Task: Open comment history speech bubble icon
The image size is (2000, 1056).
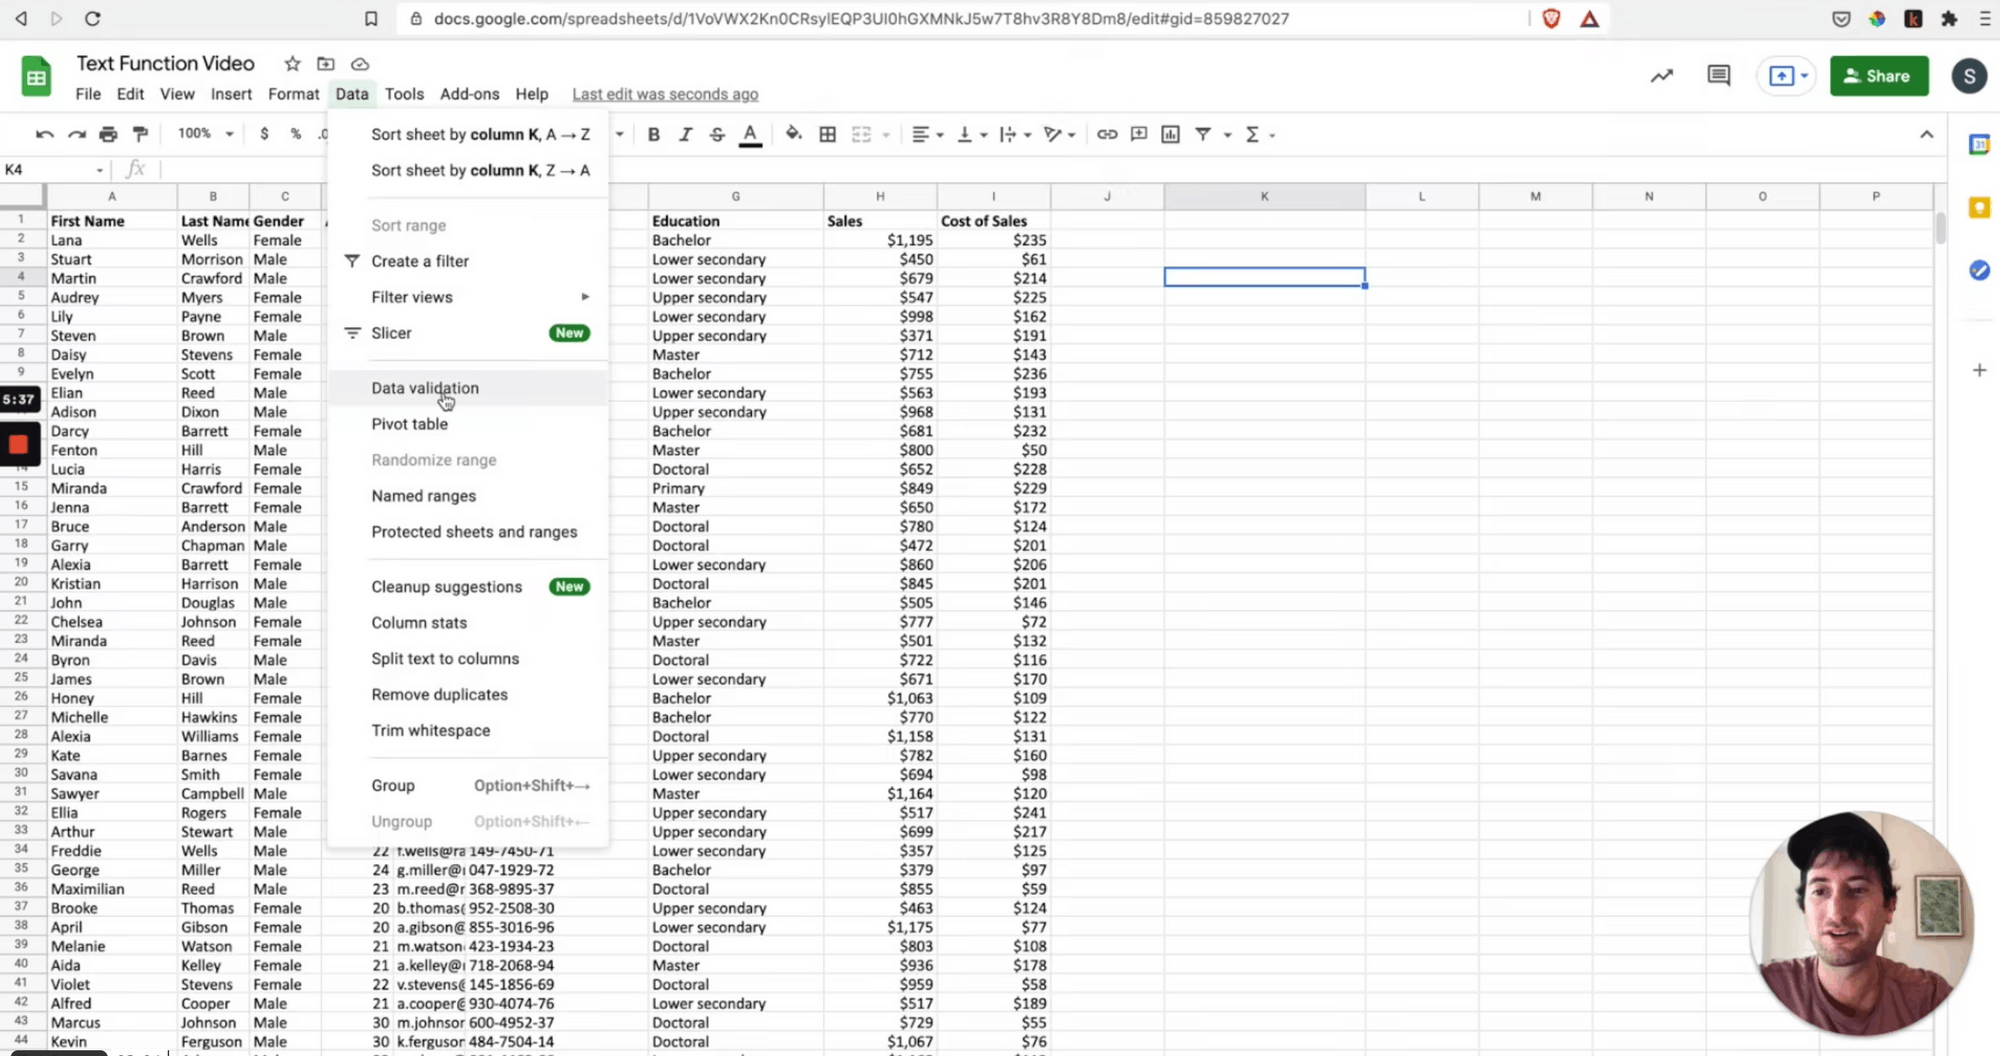Action: pos(1718,76)
